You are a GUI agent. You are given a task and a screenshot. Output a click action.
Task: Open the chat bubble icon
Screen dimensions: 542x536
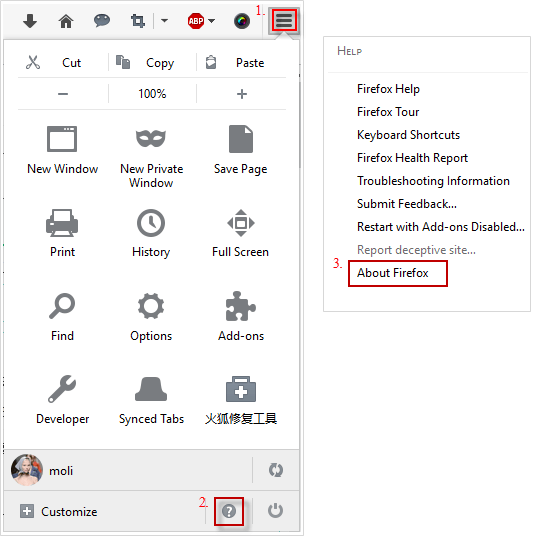tap(102, 21)
